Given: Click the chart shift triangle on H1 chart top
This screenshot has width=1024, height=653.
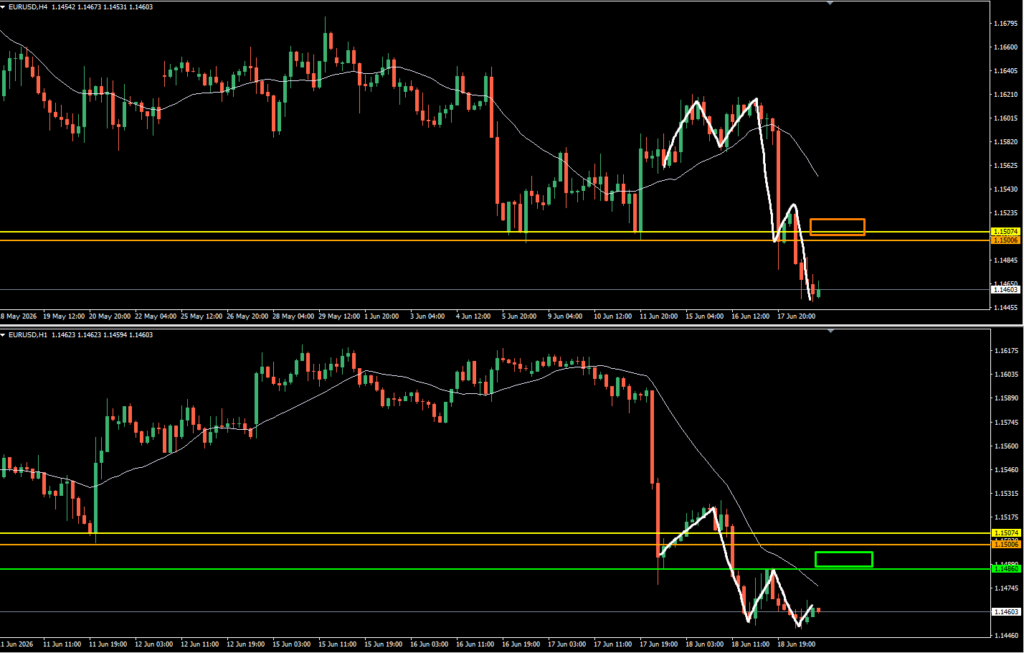Looking at the screenshot, I should coord(830,332).
